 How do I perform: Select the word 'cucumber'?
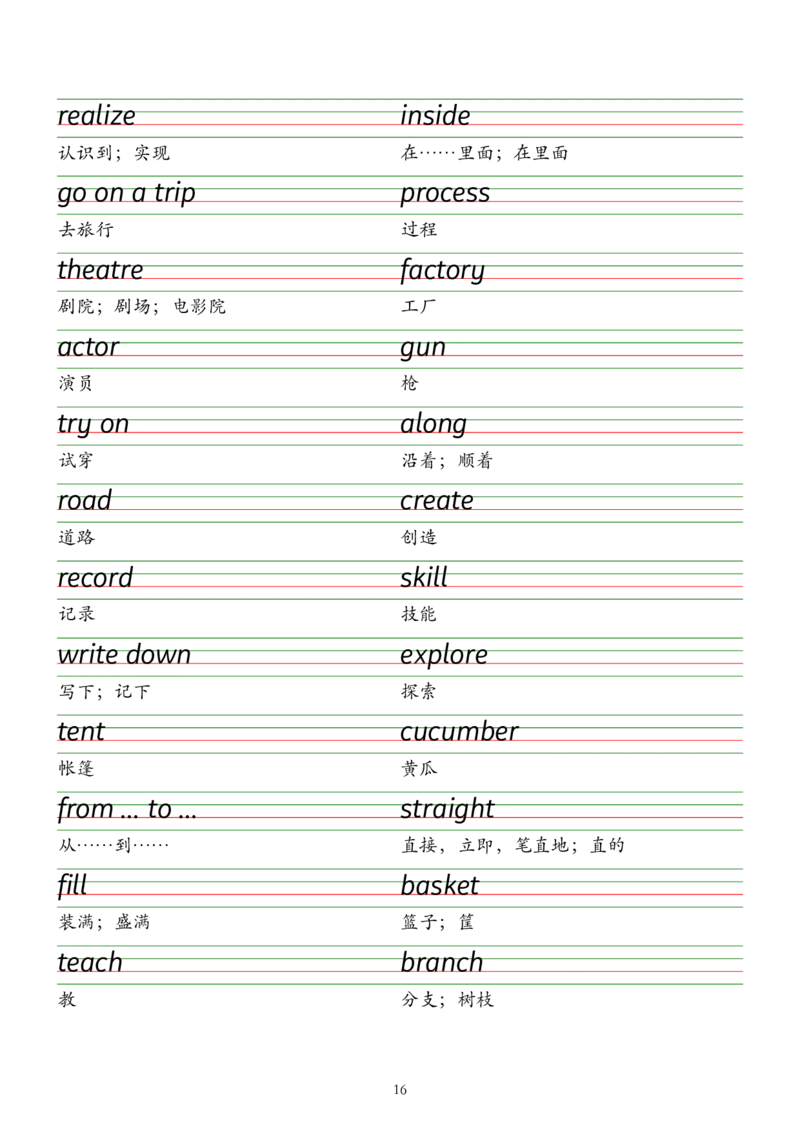click(x=460, y=731)
